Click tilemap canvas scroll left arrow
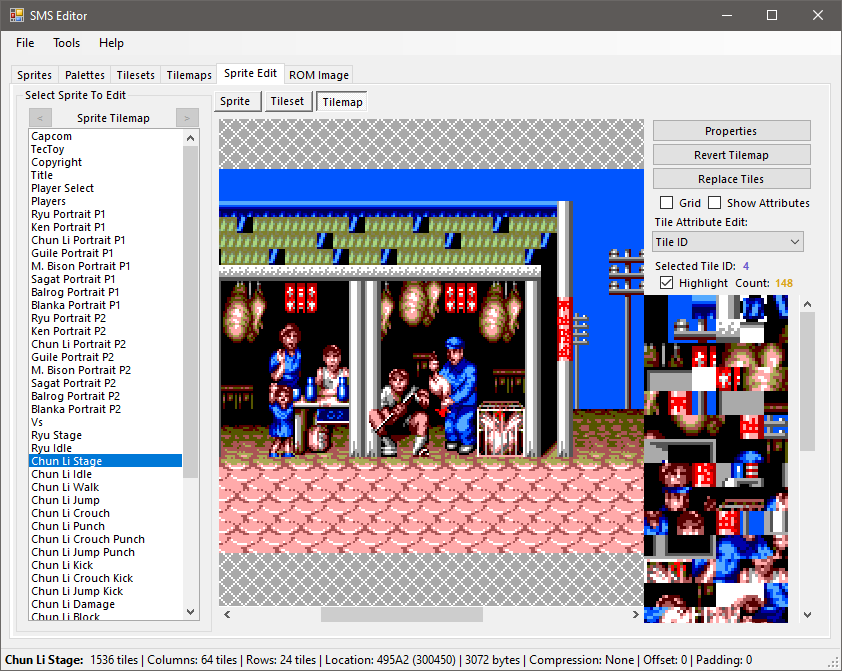The width and height of the screenshot is (842, 671). 227,614
